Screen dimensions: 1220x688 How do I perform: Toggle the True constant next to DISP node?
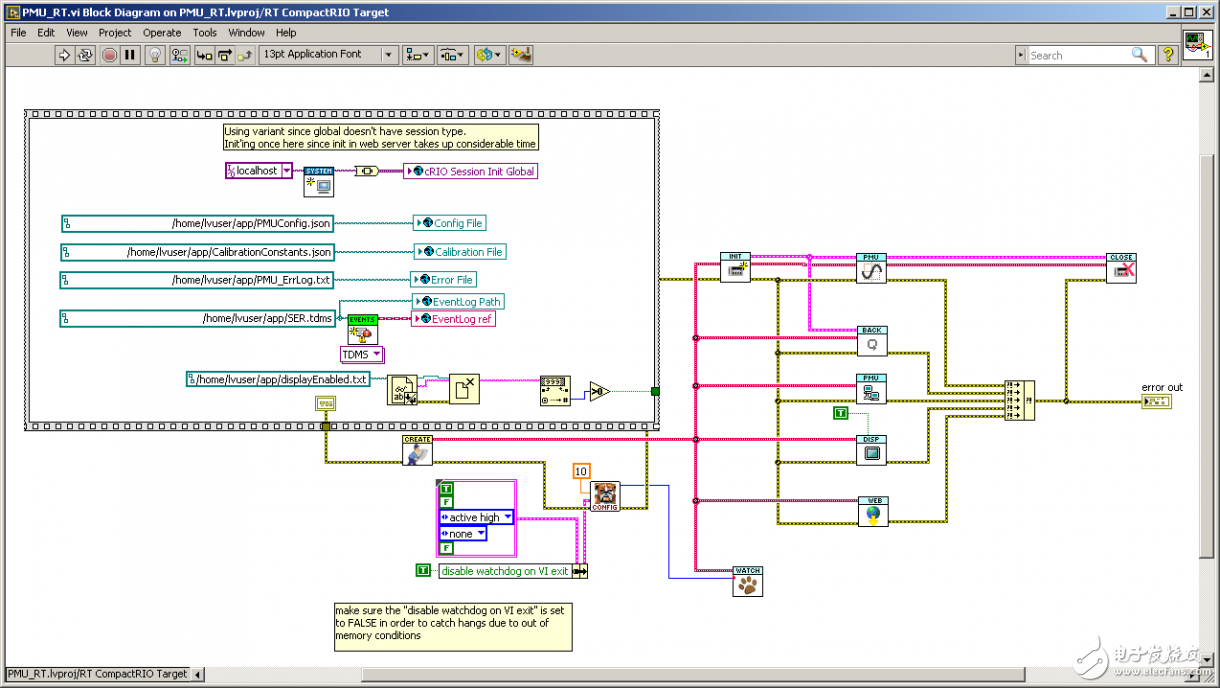pyautogui.click(x=841, y=413)
